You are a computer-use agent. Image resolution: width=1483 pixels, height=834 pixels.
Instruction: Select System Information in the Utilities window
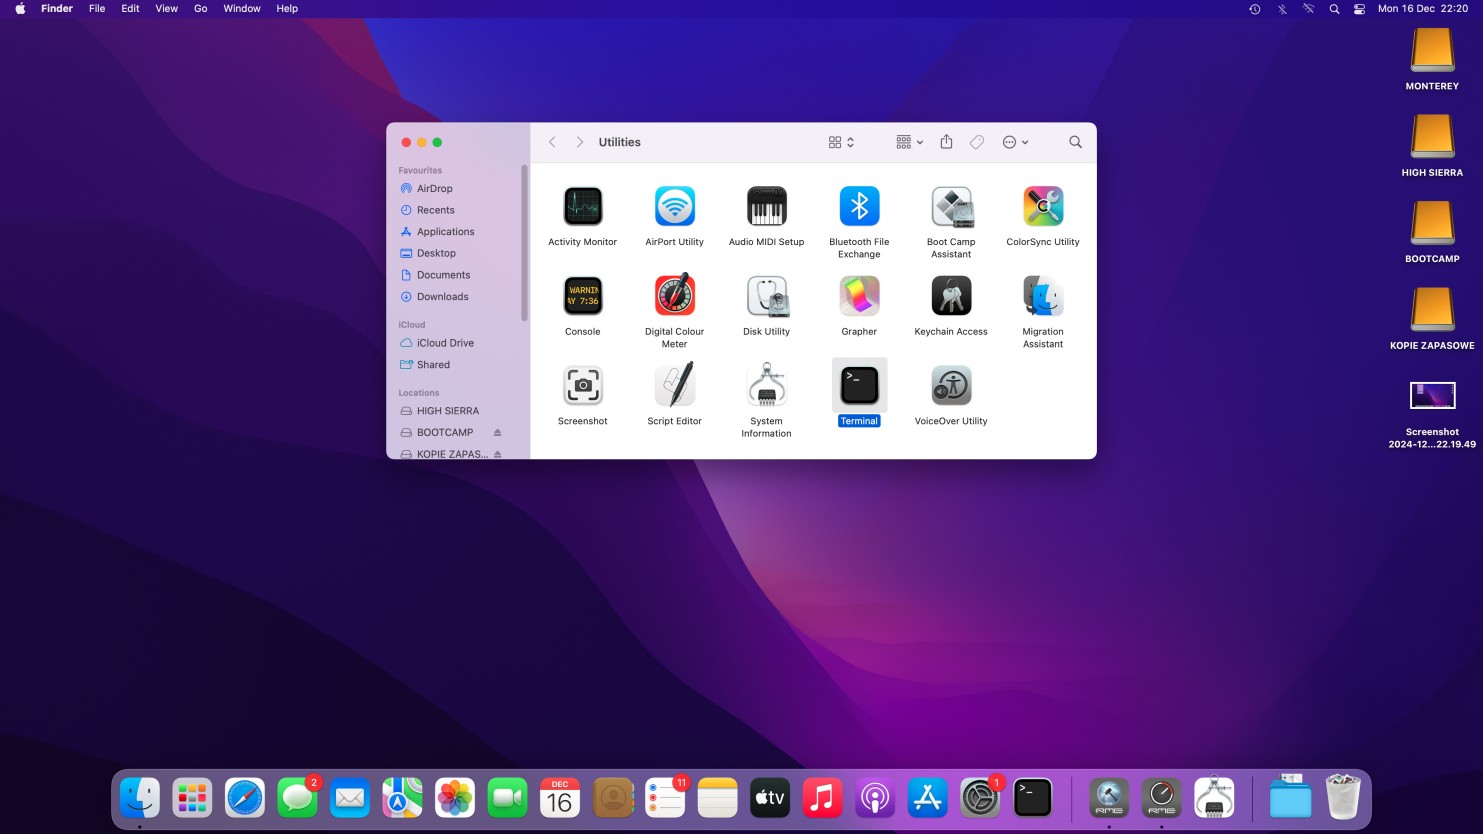767,386
